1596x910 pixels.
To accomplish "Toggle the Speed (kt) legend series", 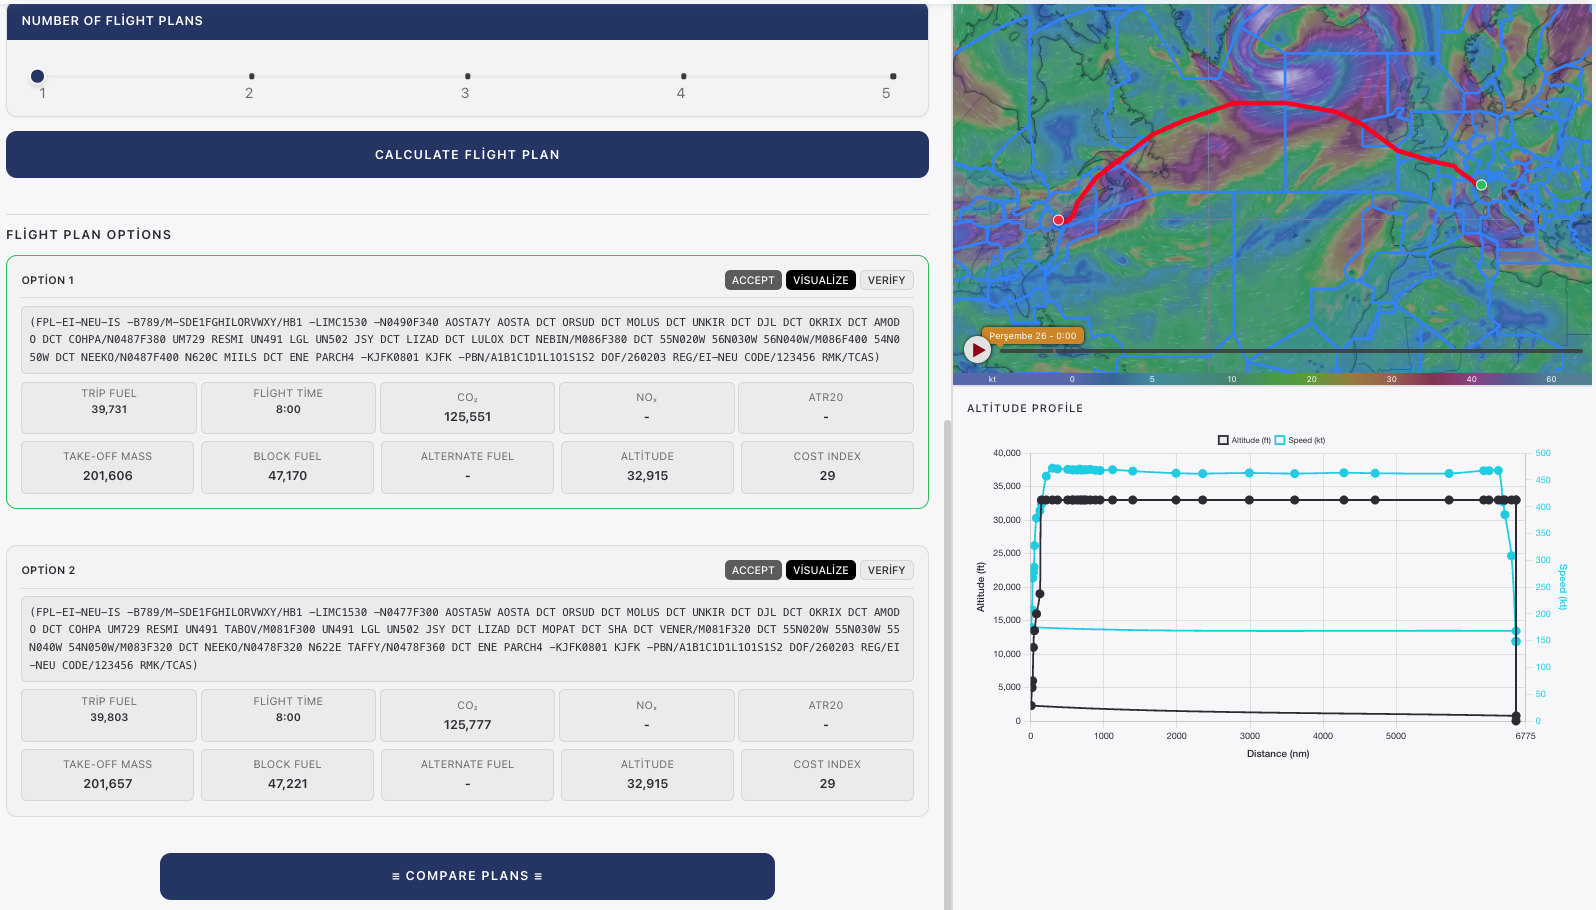I will 1300,440.
